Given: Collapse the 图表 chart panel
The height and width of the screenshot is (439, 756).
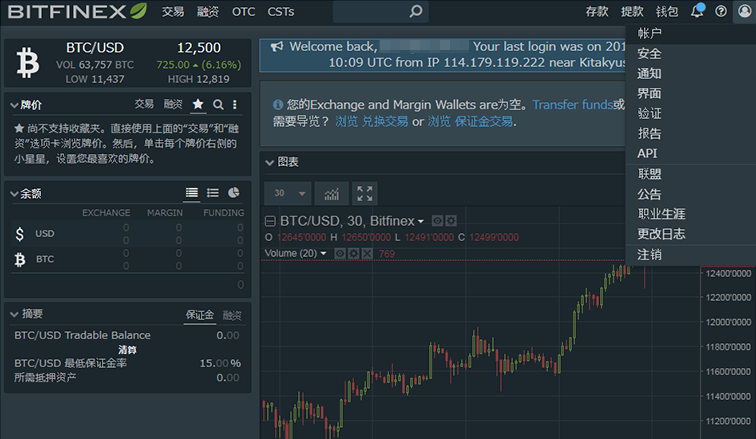Looking at the screenshot, I should click(x=270, y=162).
